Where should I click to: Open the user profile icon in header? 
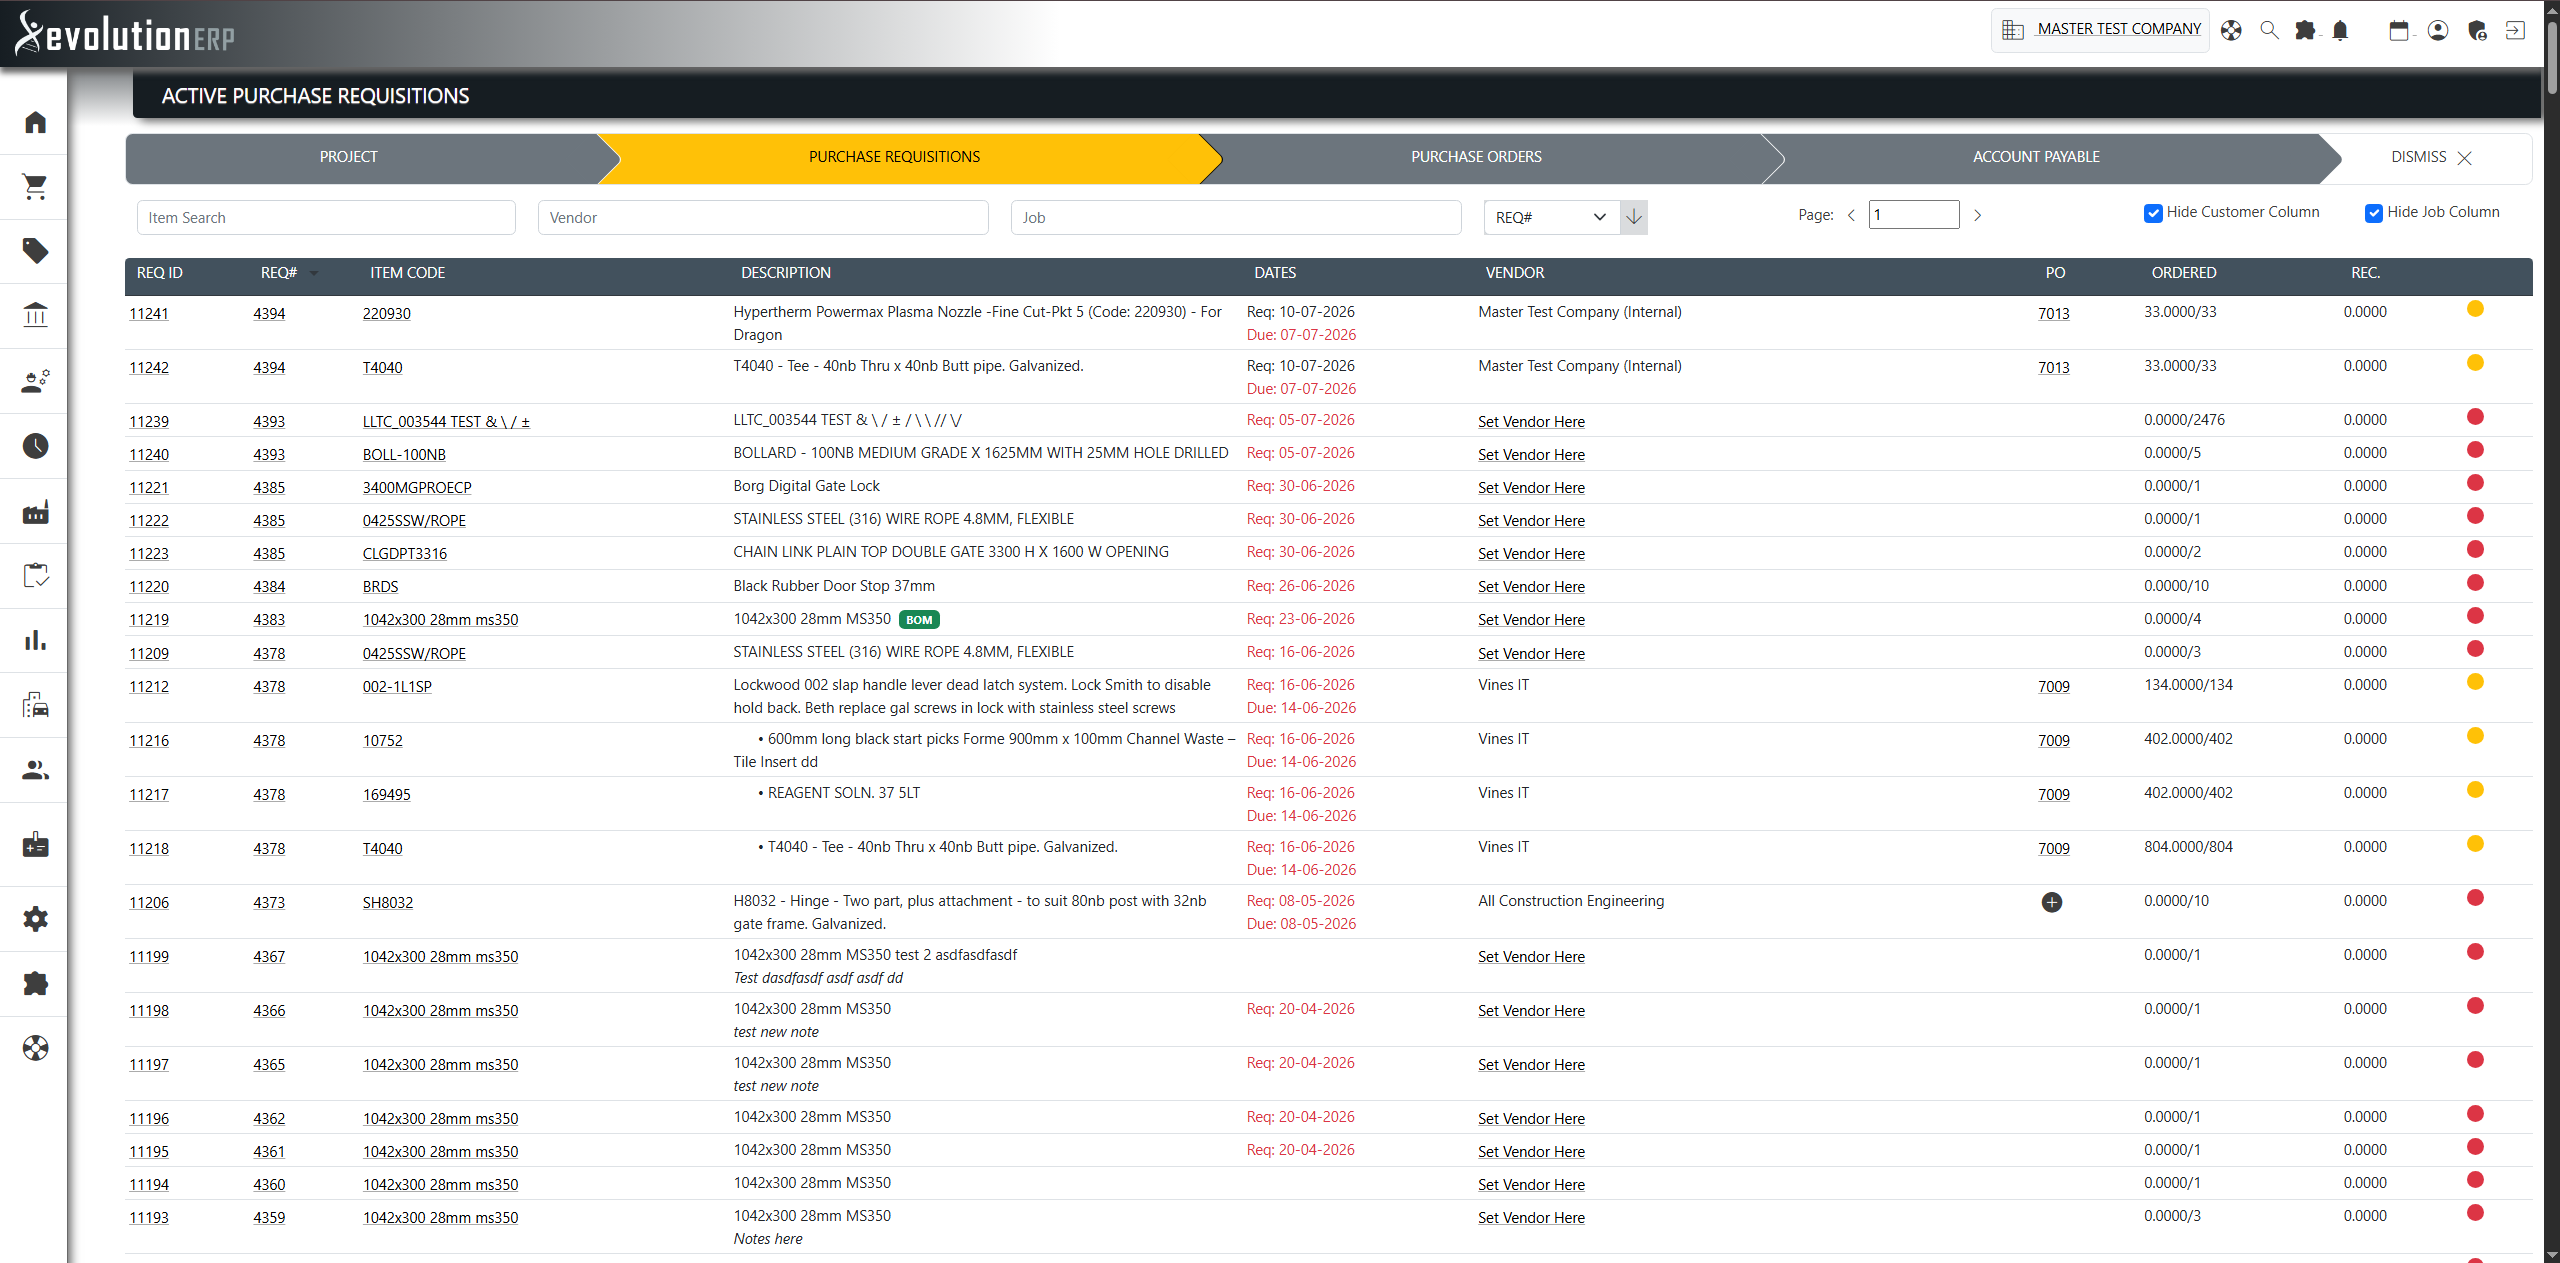point(2438,30)
